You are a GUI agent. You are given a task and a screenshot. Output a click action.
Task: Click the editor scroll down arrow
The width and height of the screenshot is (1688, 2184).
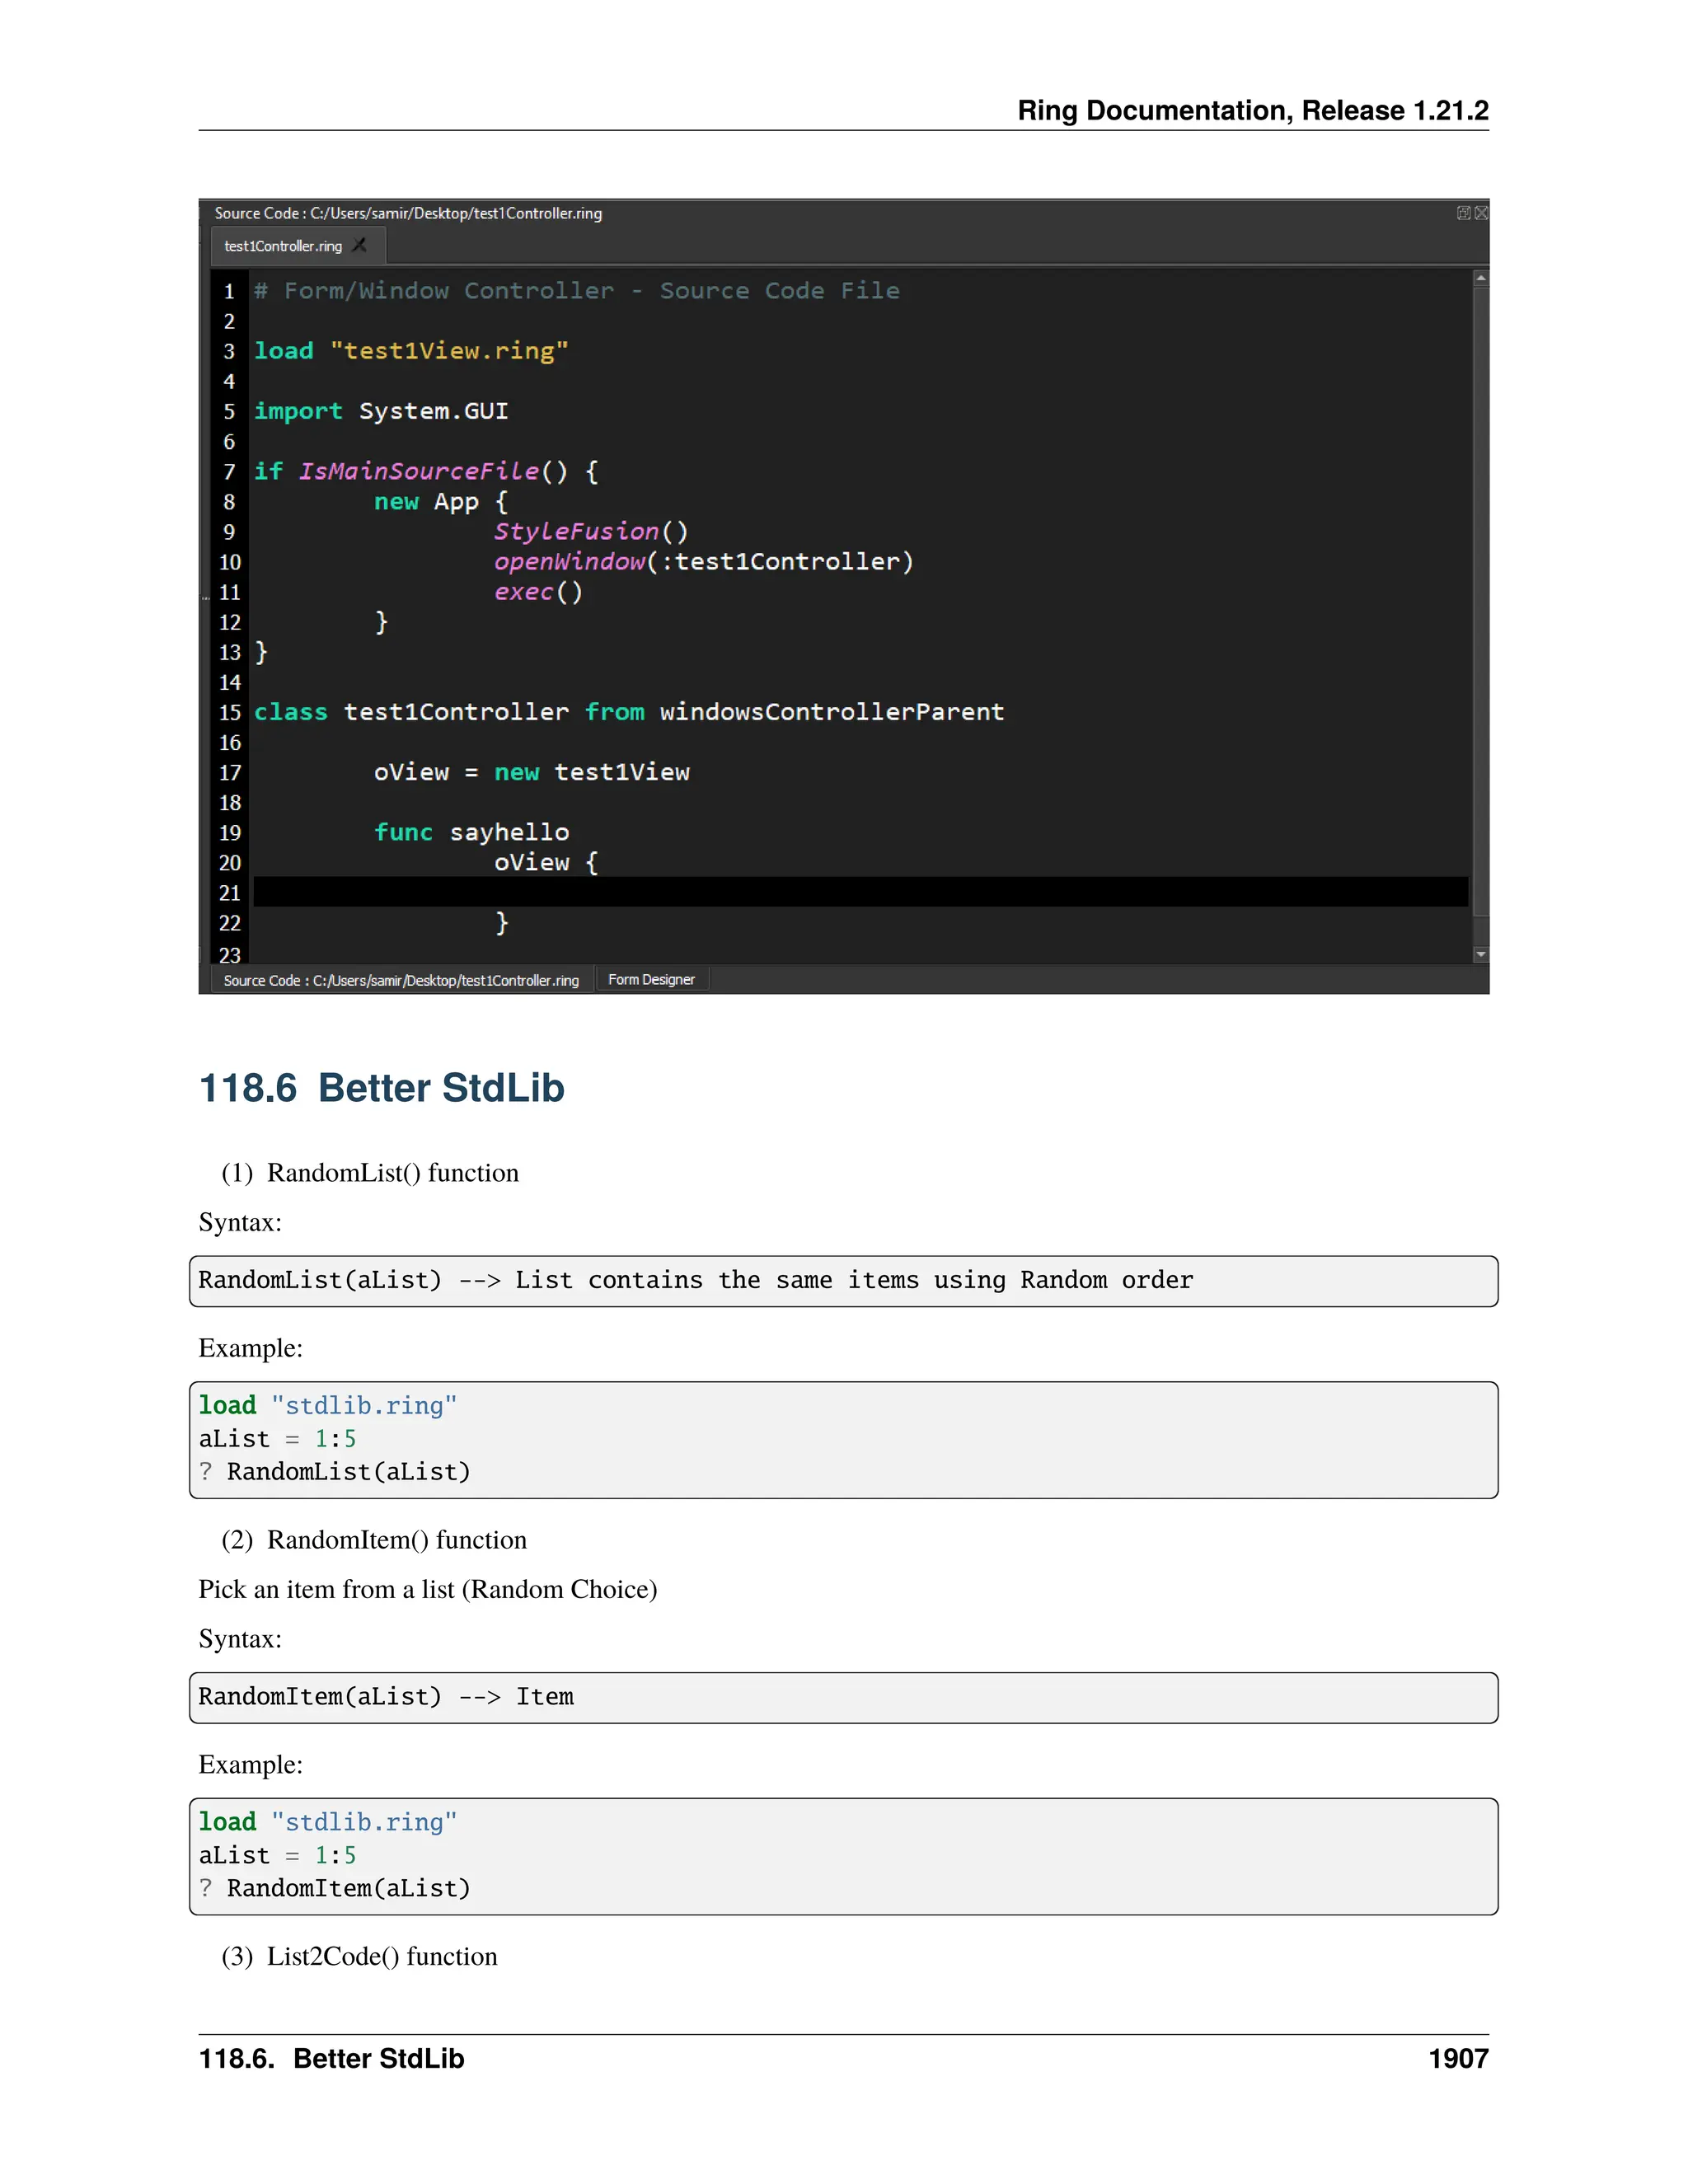pyautogui.click(x=1481, y=955)
